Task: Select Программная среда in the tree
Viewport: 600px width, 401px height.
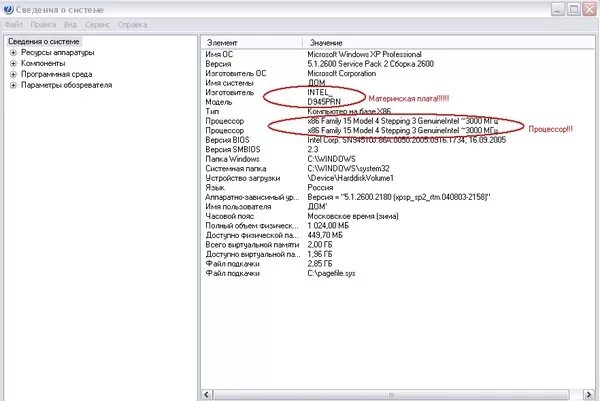Action: [56, 74]
